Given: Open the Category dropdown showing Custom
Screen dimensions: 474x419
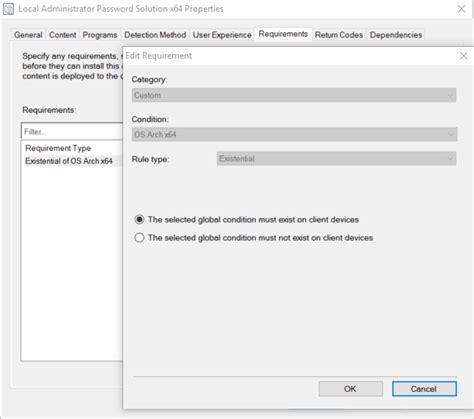Looking at the screenshot, I should pos(294,95).
